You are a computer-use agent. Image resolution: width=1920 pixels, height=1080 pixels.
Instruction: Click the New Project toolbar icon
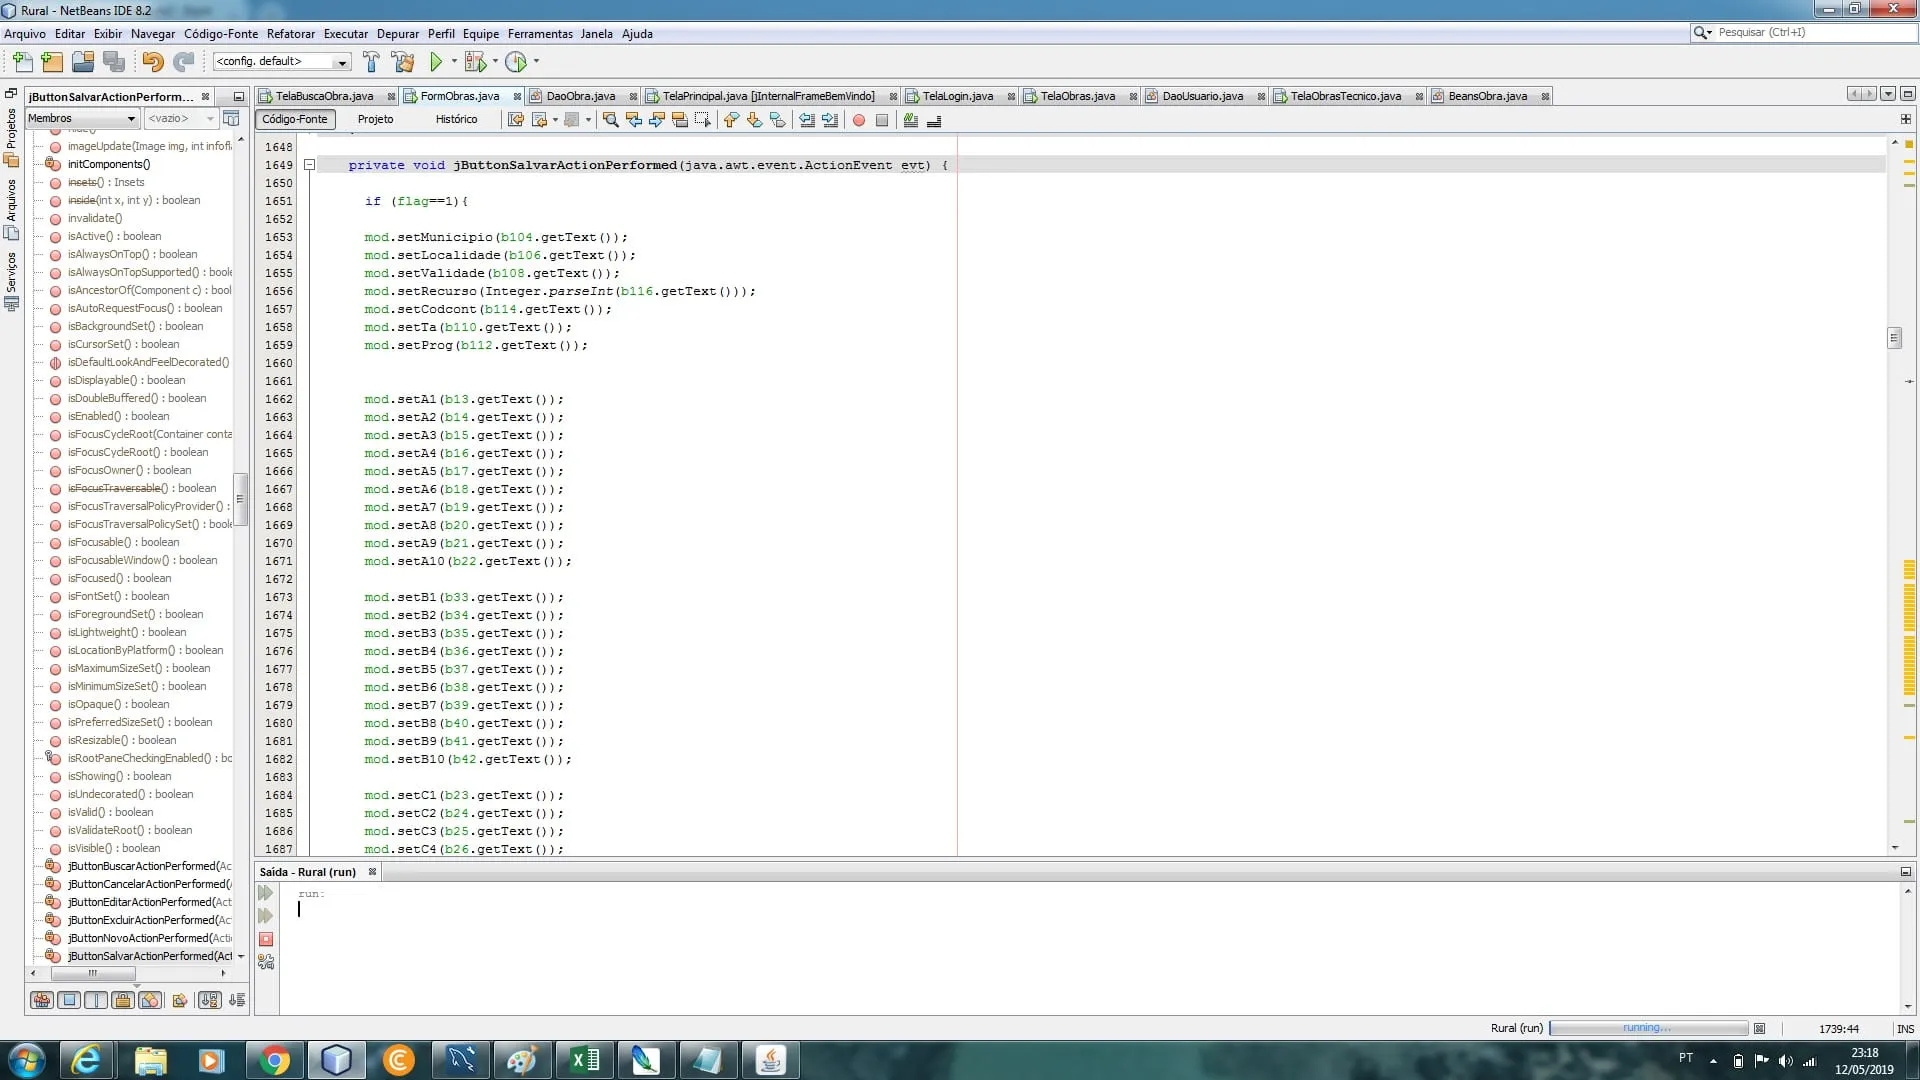pyautogui.click(x=52, y=62)
